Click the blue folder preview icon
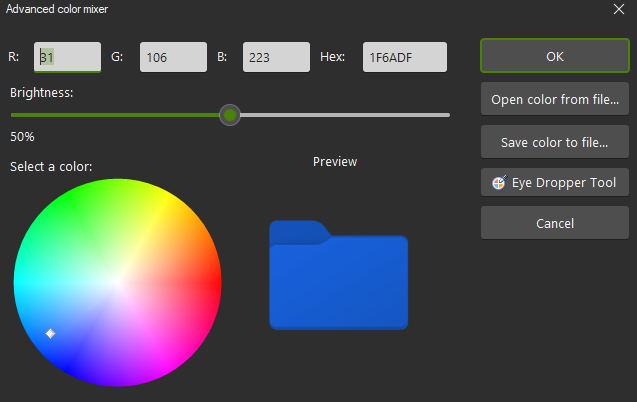Viewport: 637px width, 402px height. tap(338, 277)
